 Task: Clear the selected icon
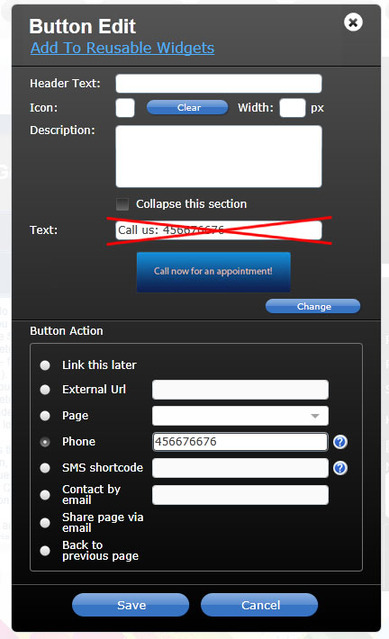pyautogui.click(x=187, y=108)
